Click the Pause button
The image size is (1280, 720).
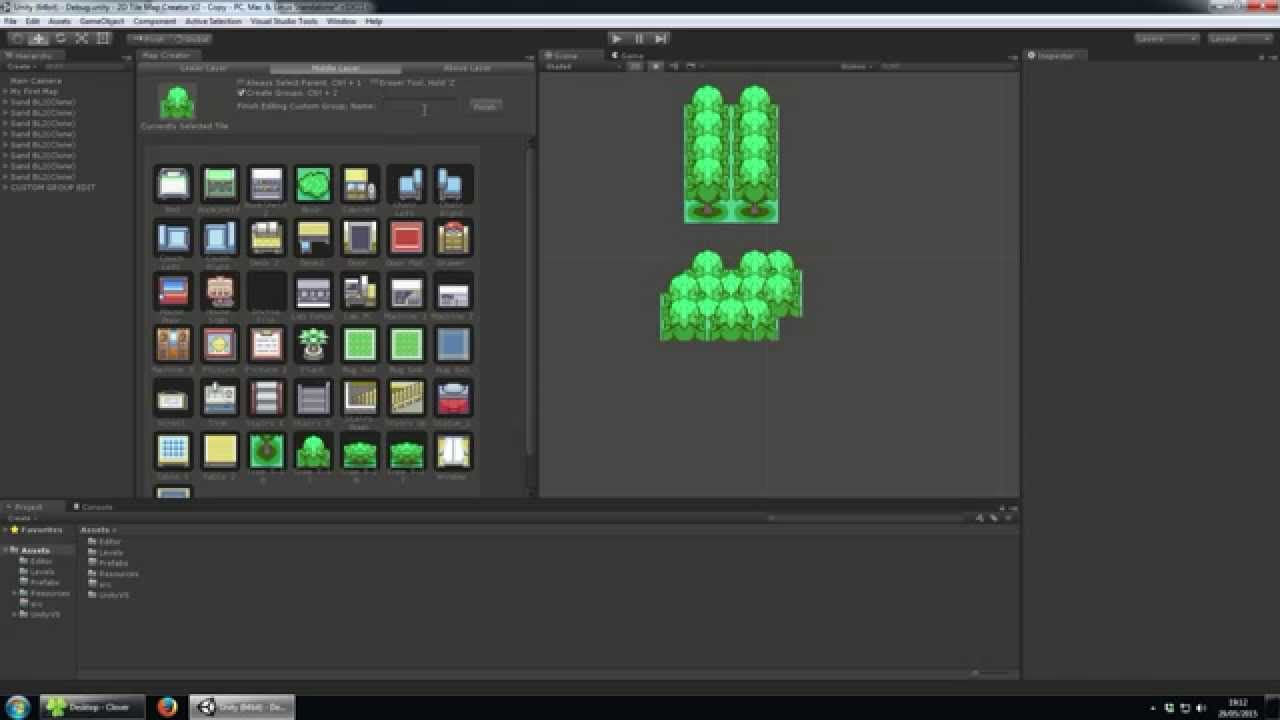(638, 38)
